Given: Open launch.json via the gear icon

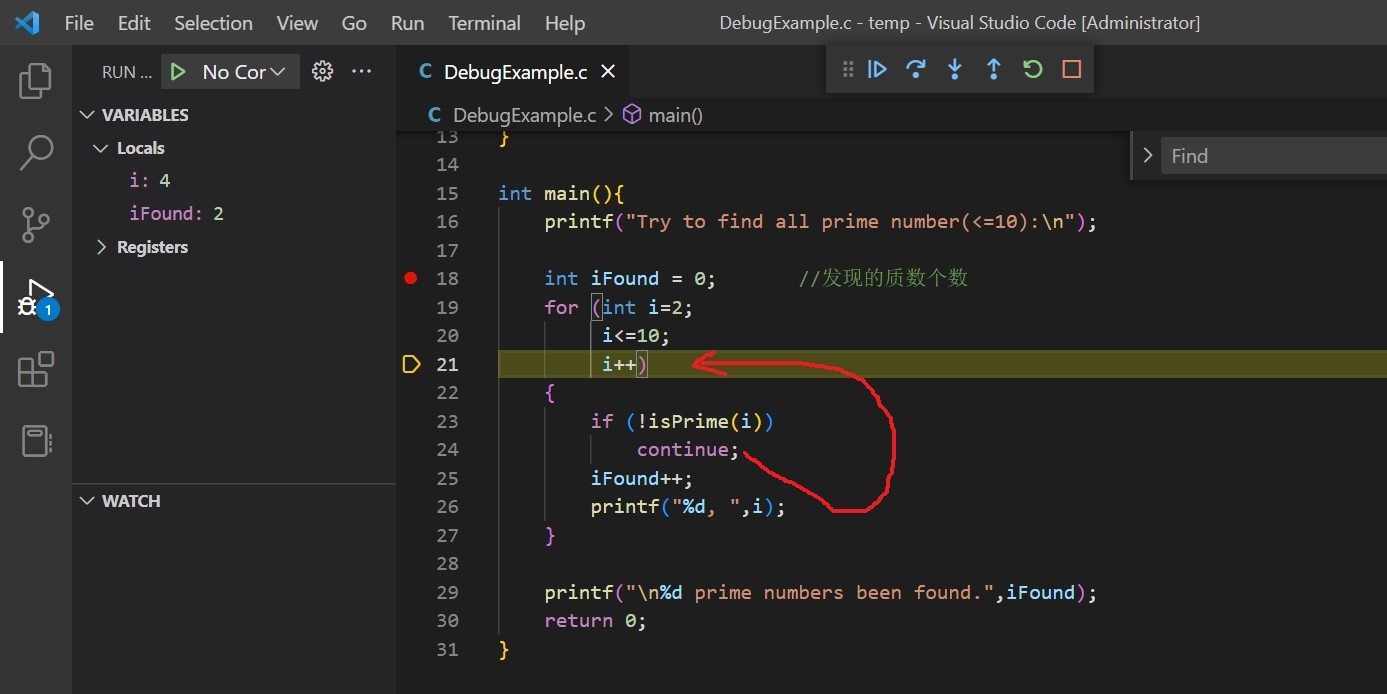Looking at the screenshot, I should (x=322, y=71).
